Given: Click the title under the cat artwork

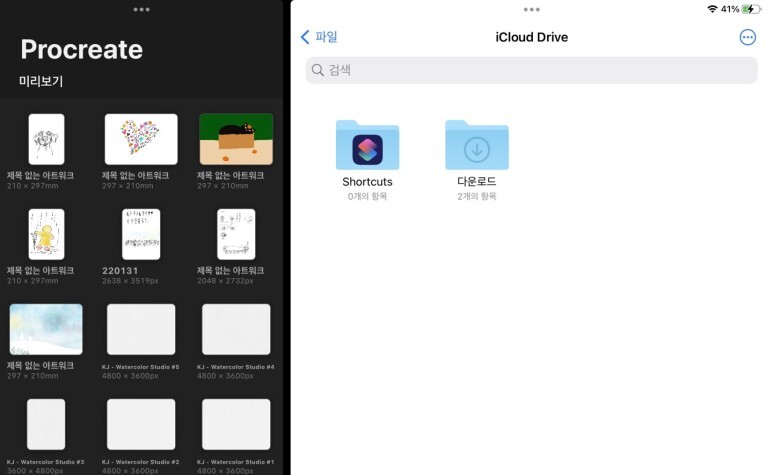Looking at the screenshot, I should pos(231,175).
